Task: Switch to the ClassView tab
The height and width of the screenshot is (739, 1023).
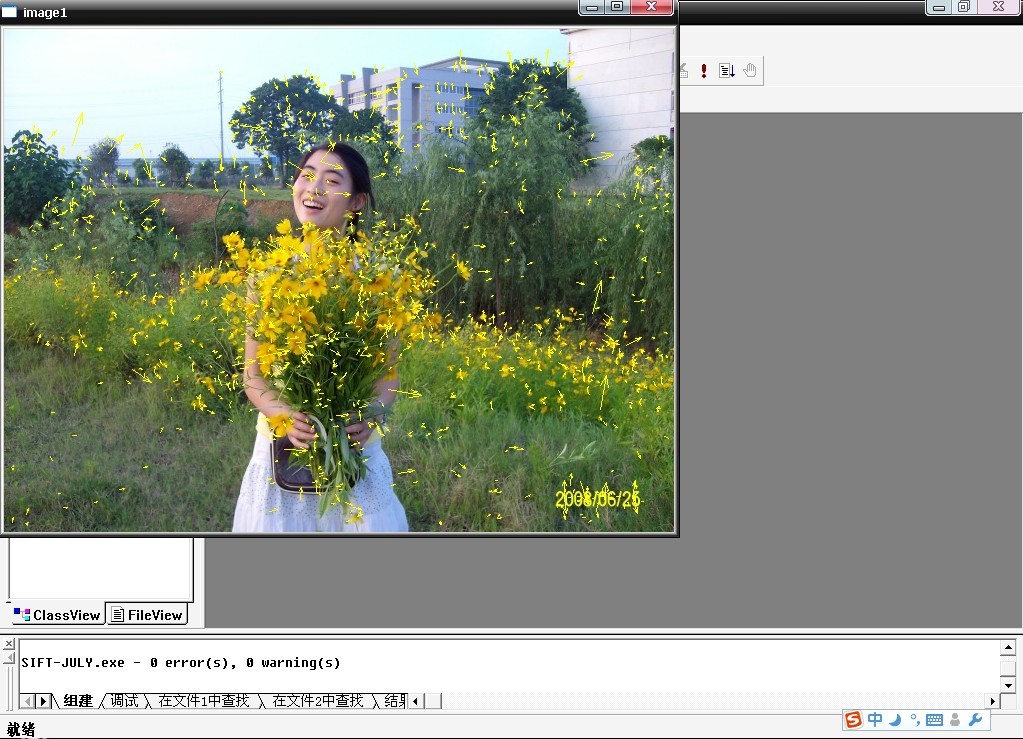Action: (58, 615)
